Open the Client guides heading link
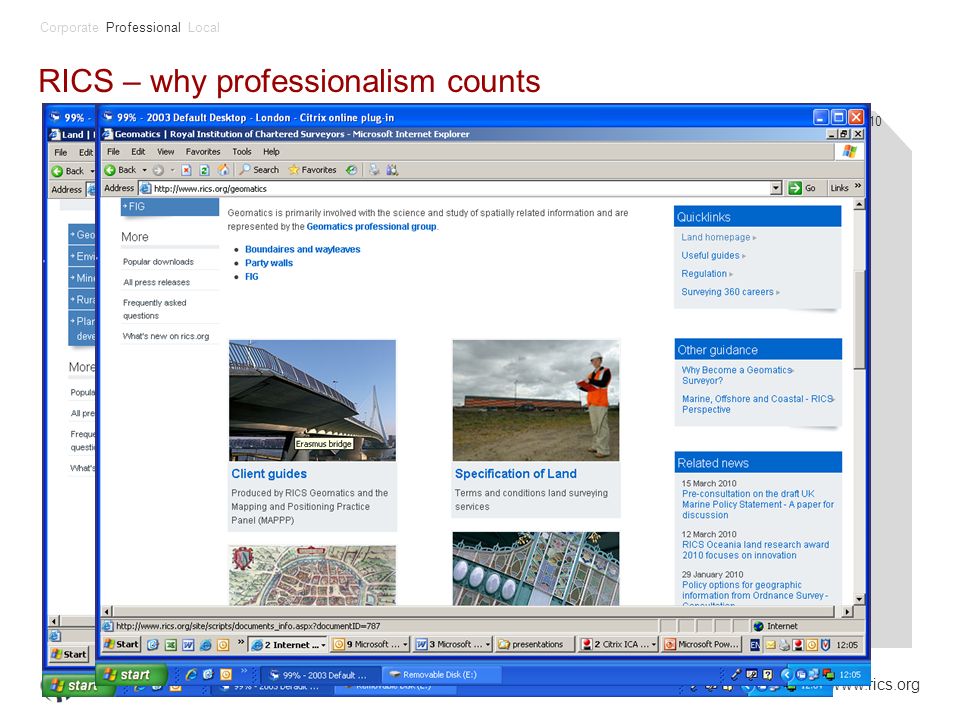This screenshot has height=720, width=960. tap(269, 474)
